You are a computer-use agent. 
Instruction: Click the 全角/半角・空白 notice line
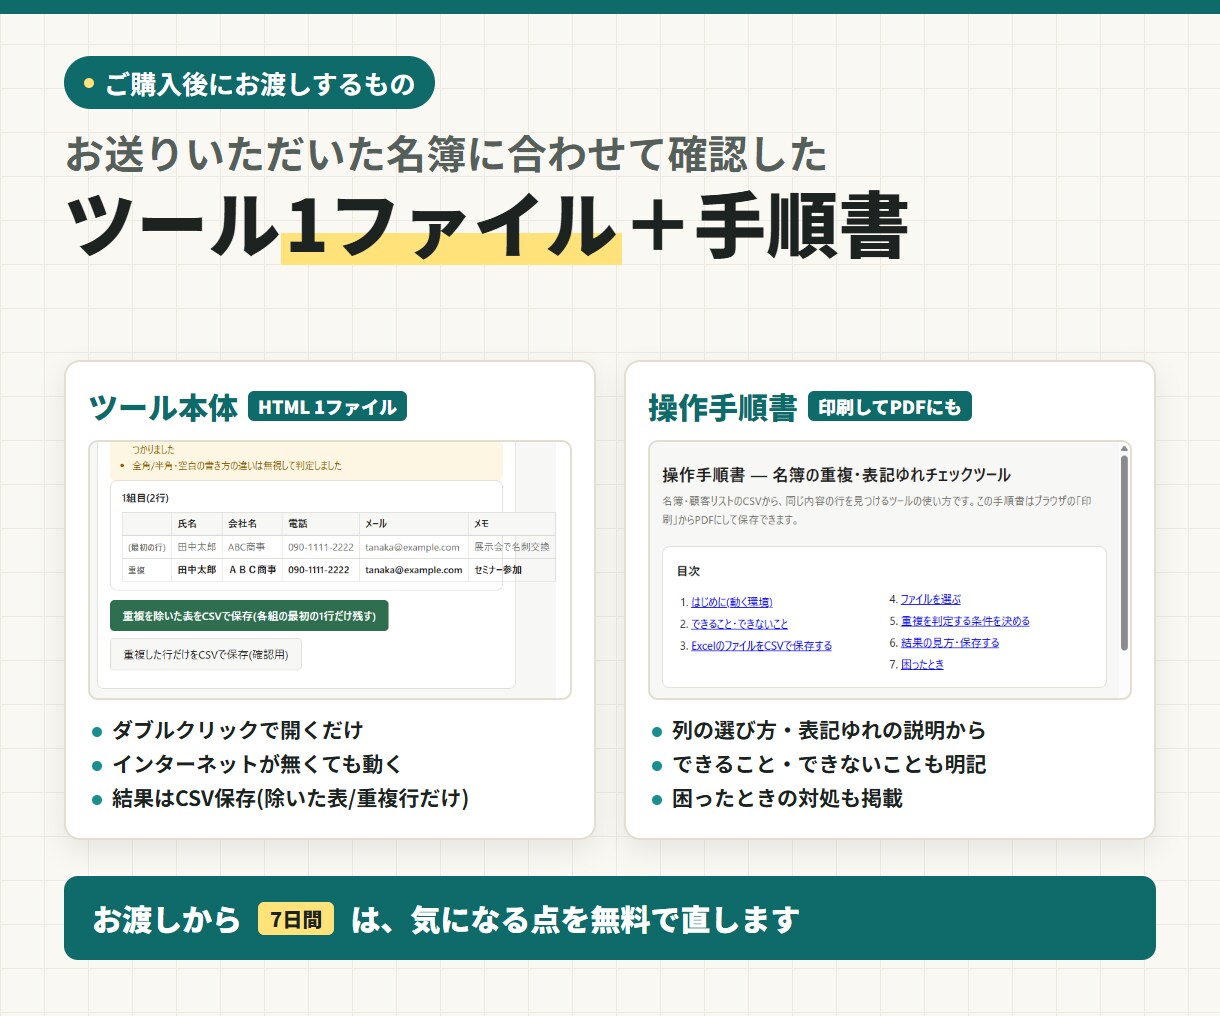tap(237, 466)
